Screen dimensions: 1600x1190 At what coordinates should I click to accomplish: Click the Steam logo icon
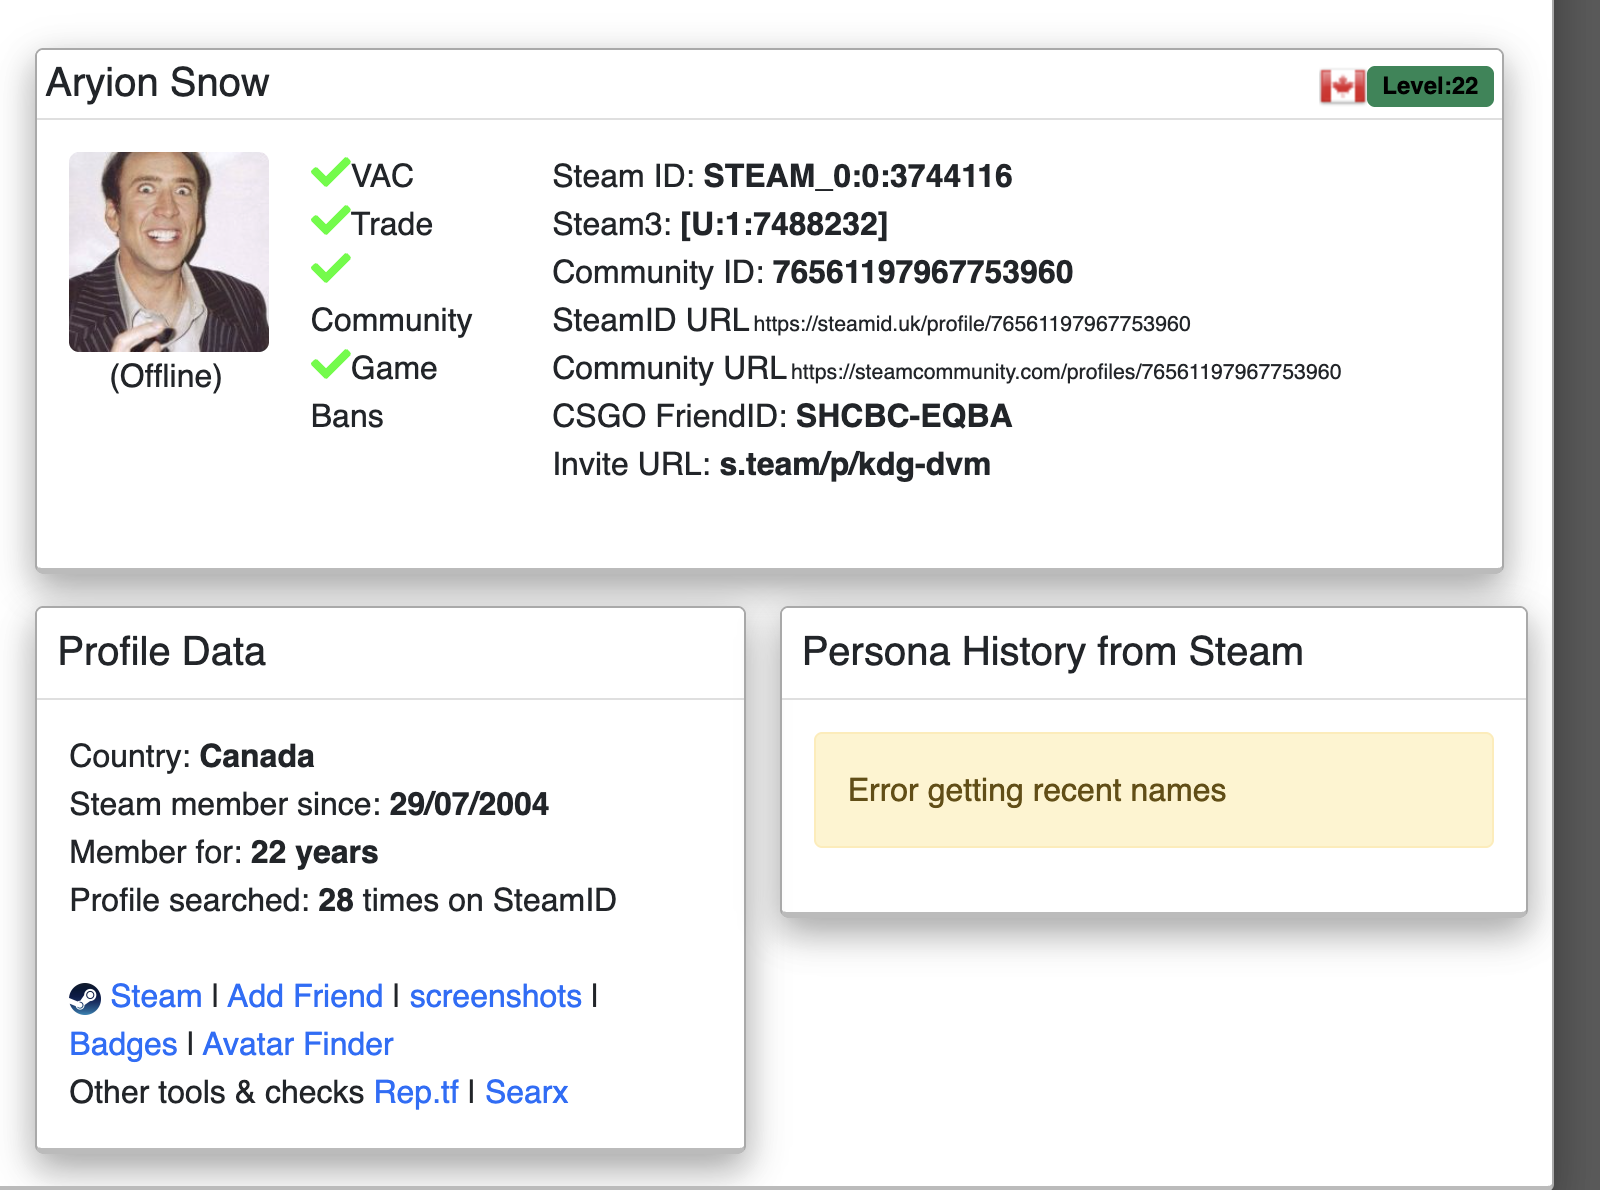[85, 998]
